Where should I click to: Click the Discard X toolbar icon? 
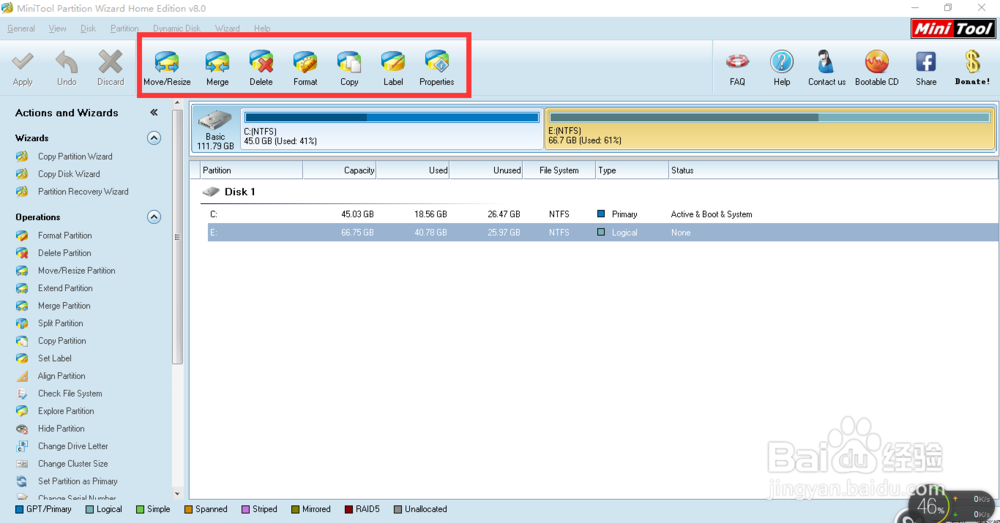pos(110,62)
